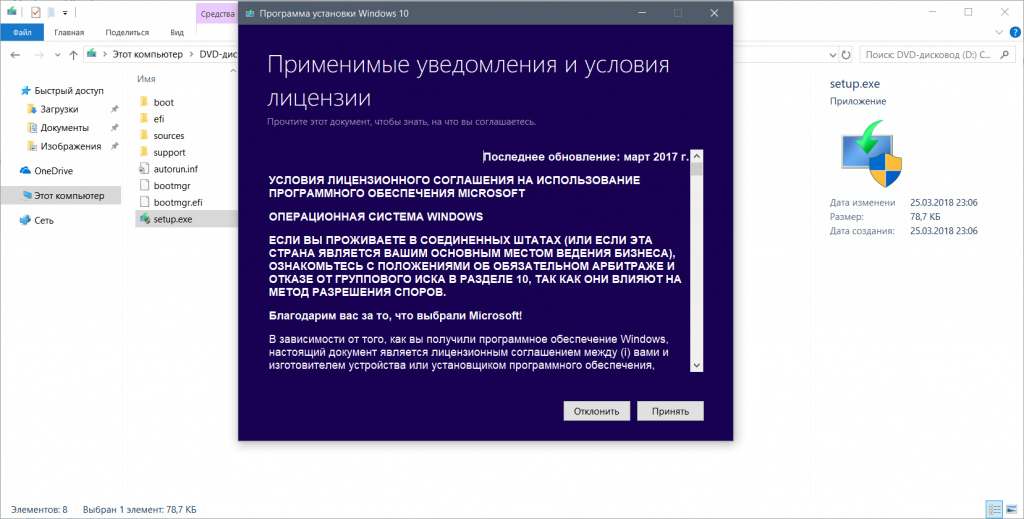Click the pin icon next to Изображения
Image resolution: width=1024 pixels, height=519 pixels.
pyautogui.click(x=114, y=146)
